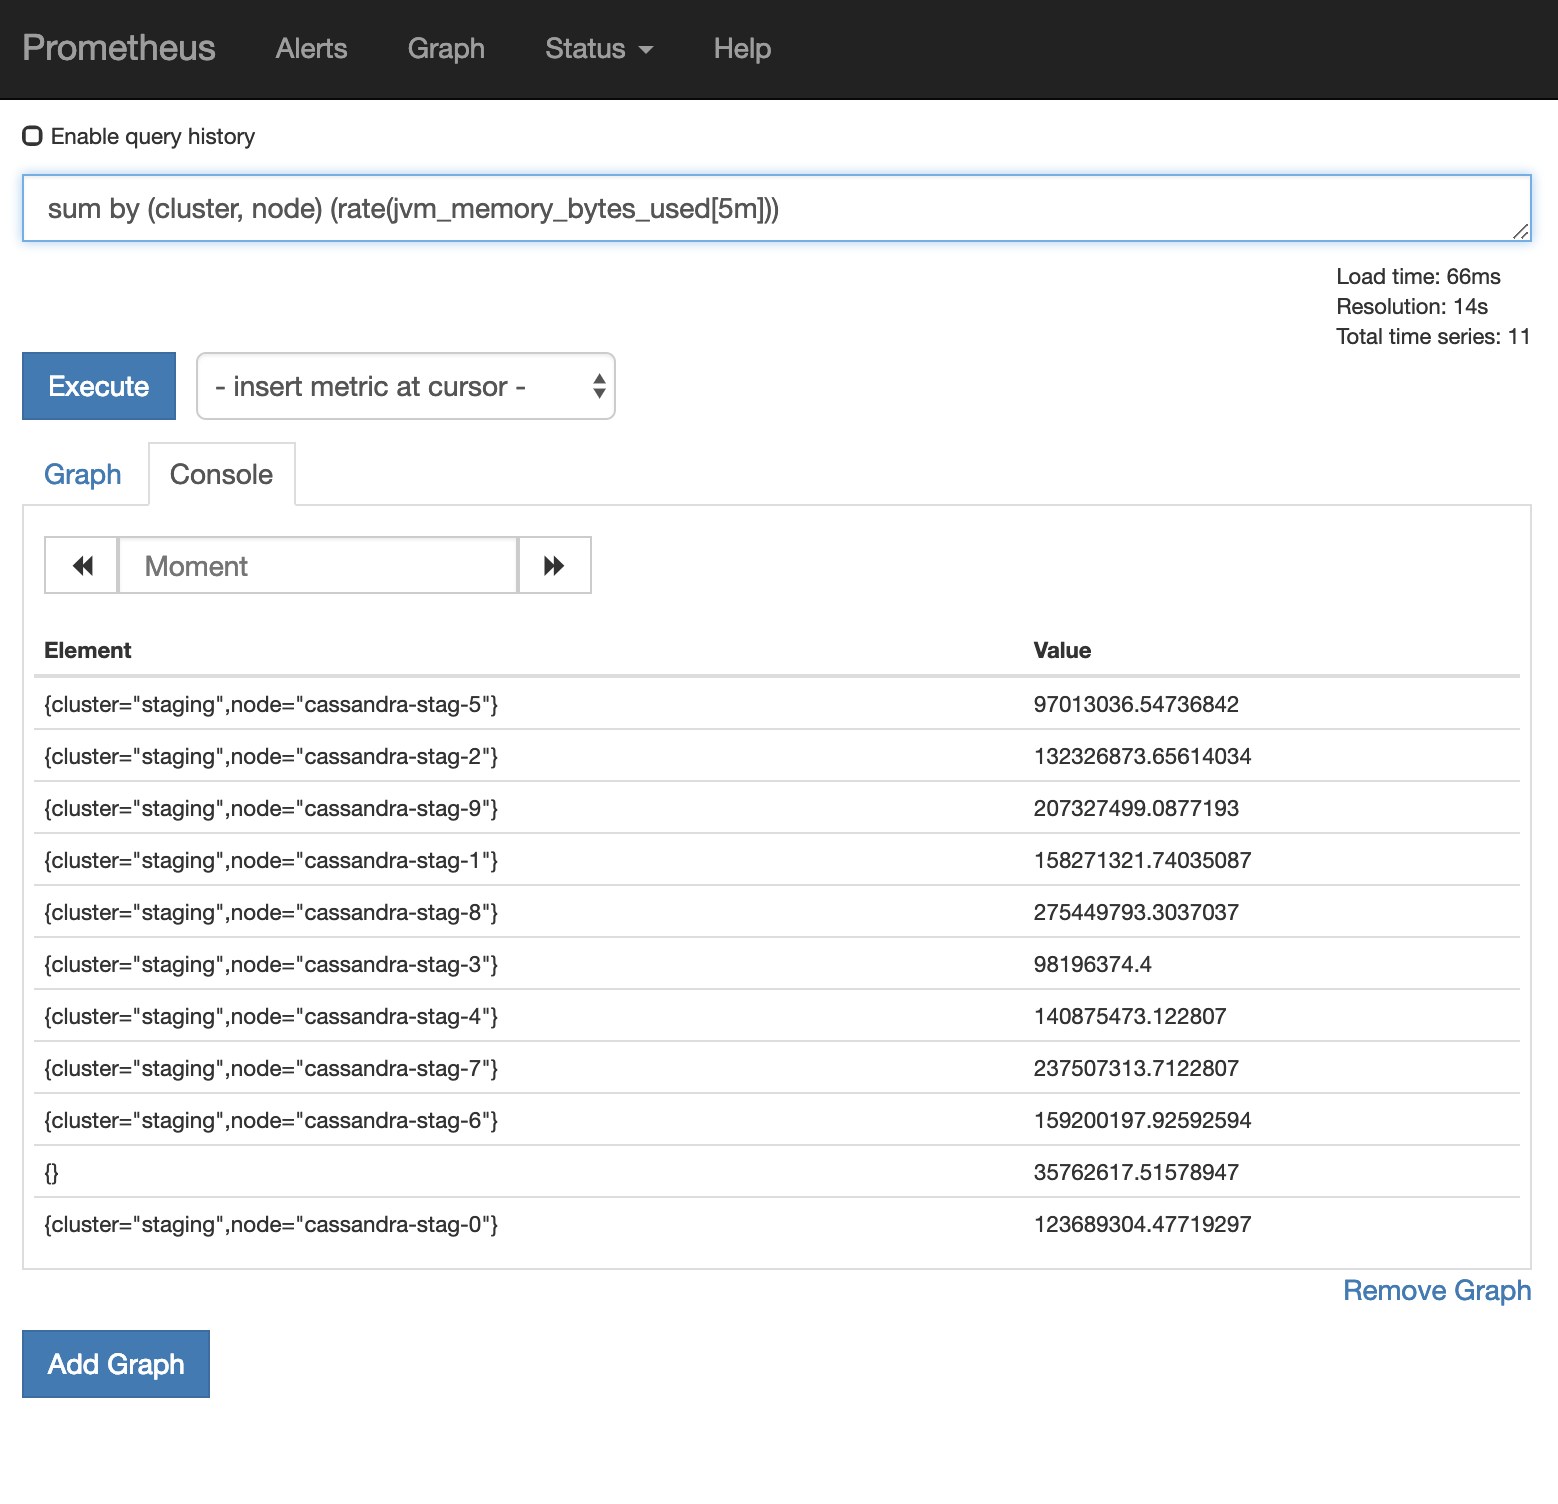Click the Prometheus brand logo
This screenshot has height=1504, width=1558.
[119, 48]
